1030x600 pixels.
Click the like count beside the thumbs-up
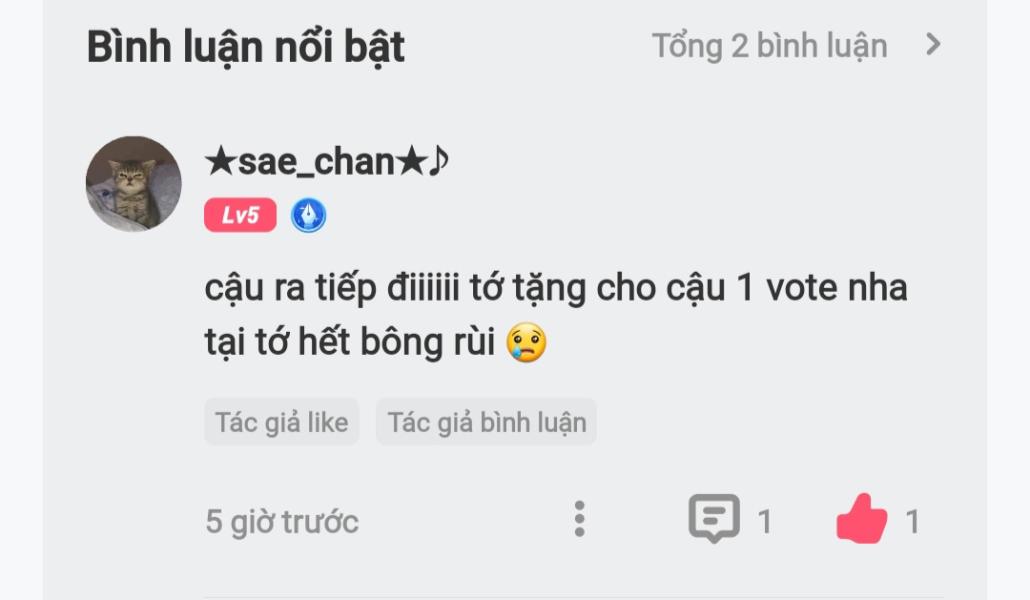(x=912, y=522)
